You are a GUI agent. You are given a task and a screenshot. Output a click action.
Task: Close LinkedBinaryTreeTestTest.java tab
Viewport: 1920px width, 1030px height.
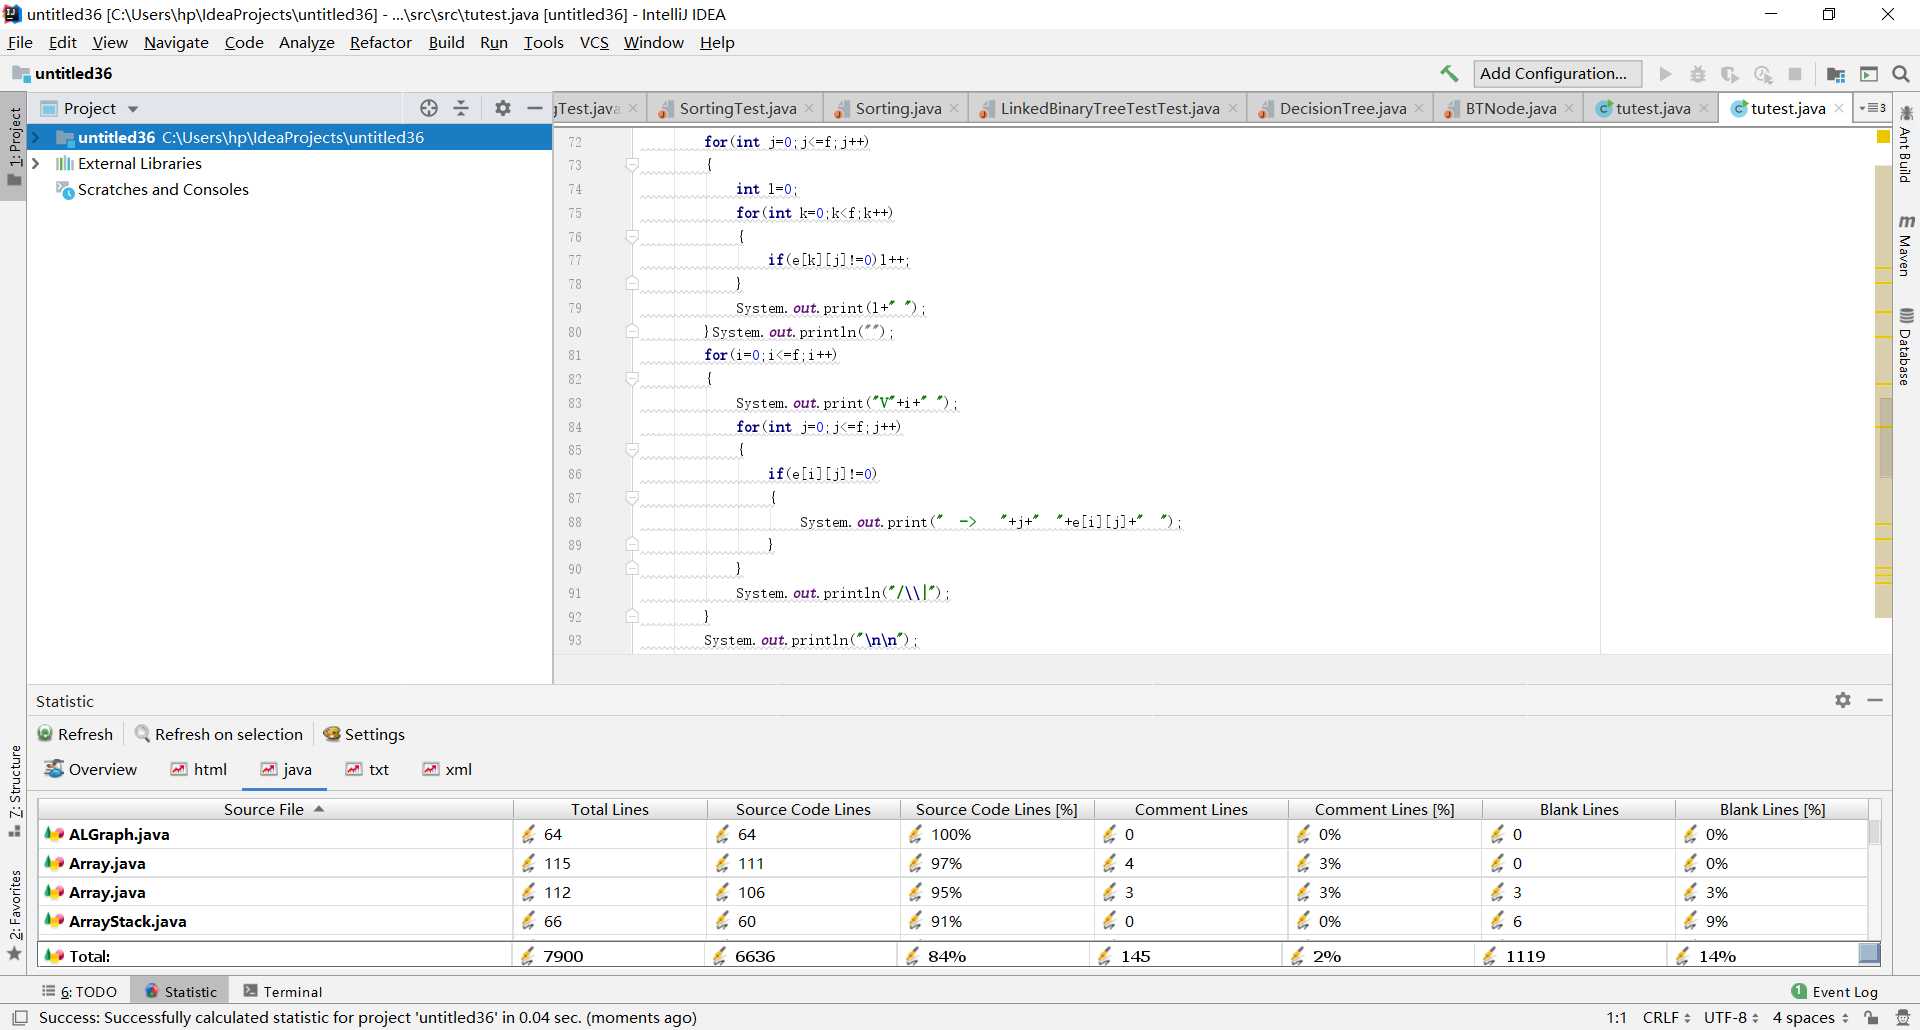tap(1233, 108)
